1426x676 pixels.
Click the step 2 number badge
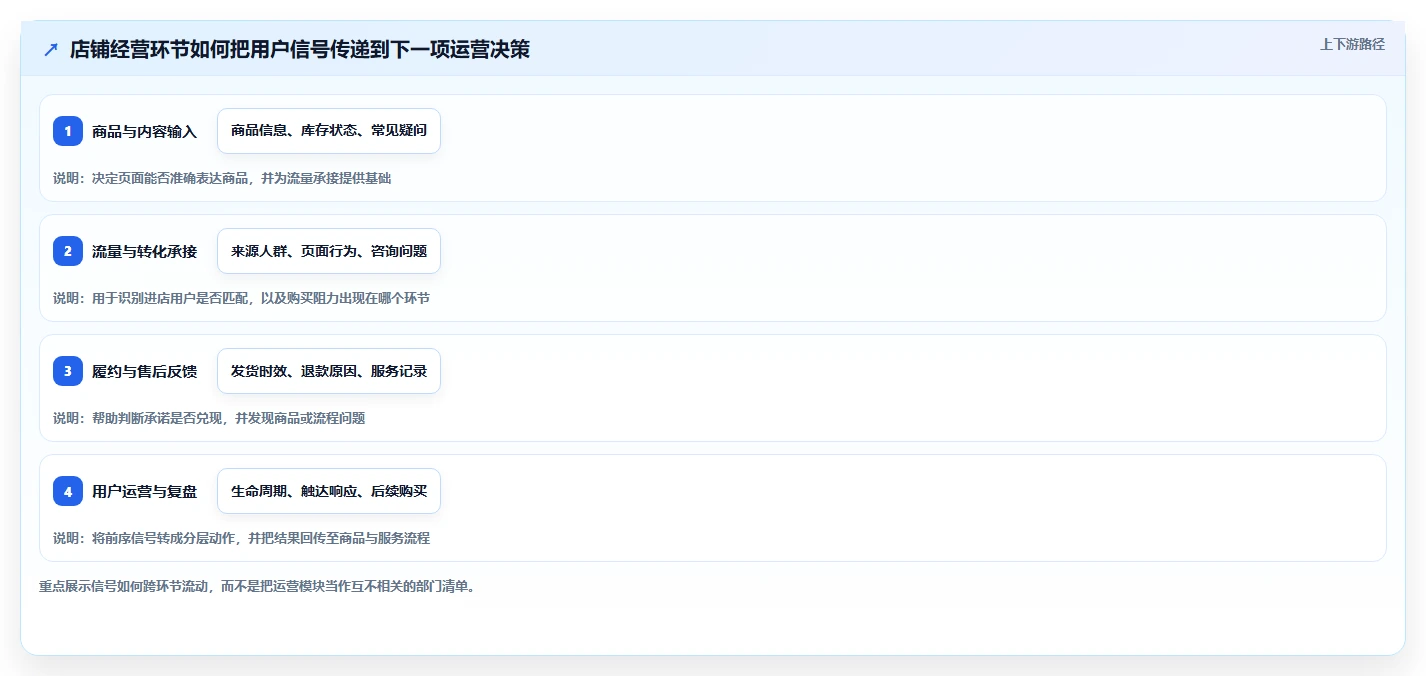tap(68, 251)
